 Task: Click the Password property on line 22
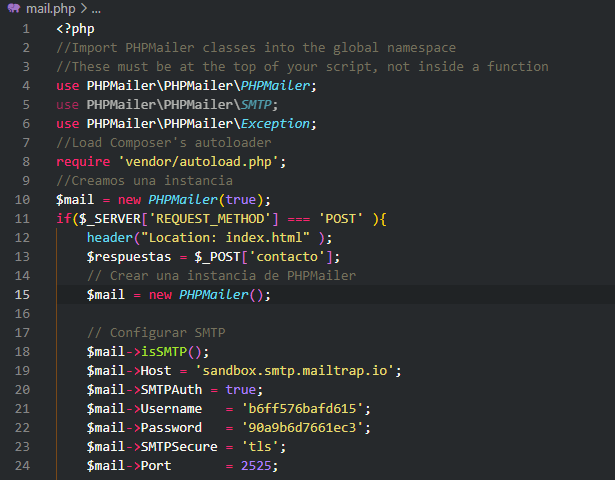[x=171, y=427]
